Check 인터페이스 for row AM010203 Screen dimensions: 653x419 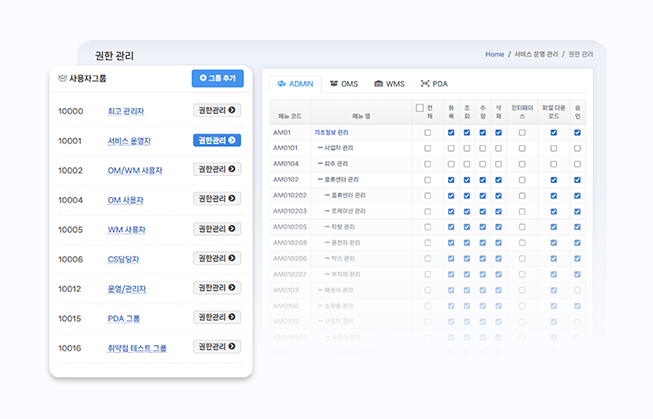tap(522, 212)
